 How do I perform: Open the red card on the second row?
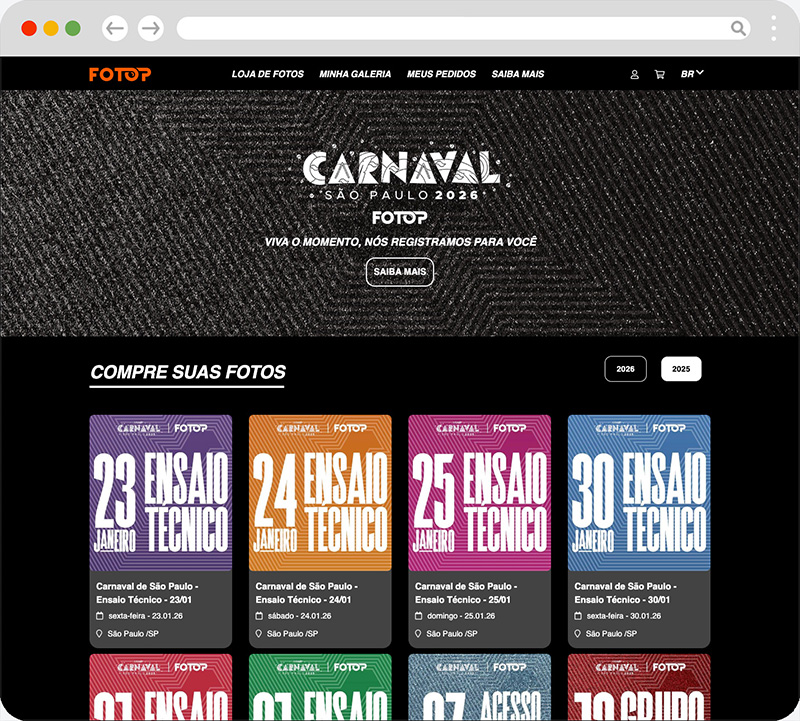(161, 687)
